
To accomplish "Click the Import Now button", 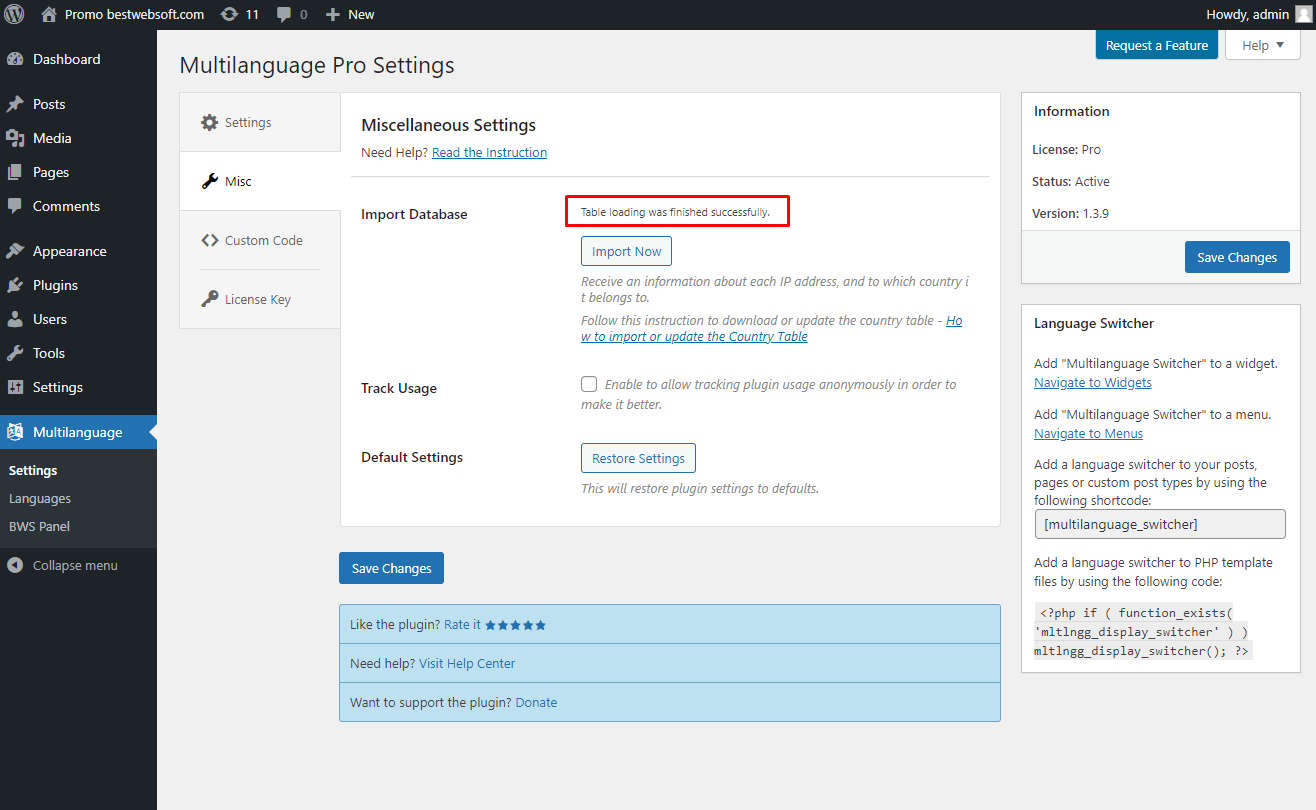I will [x=627, y=251].
